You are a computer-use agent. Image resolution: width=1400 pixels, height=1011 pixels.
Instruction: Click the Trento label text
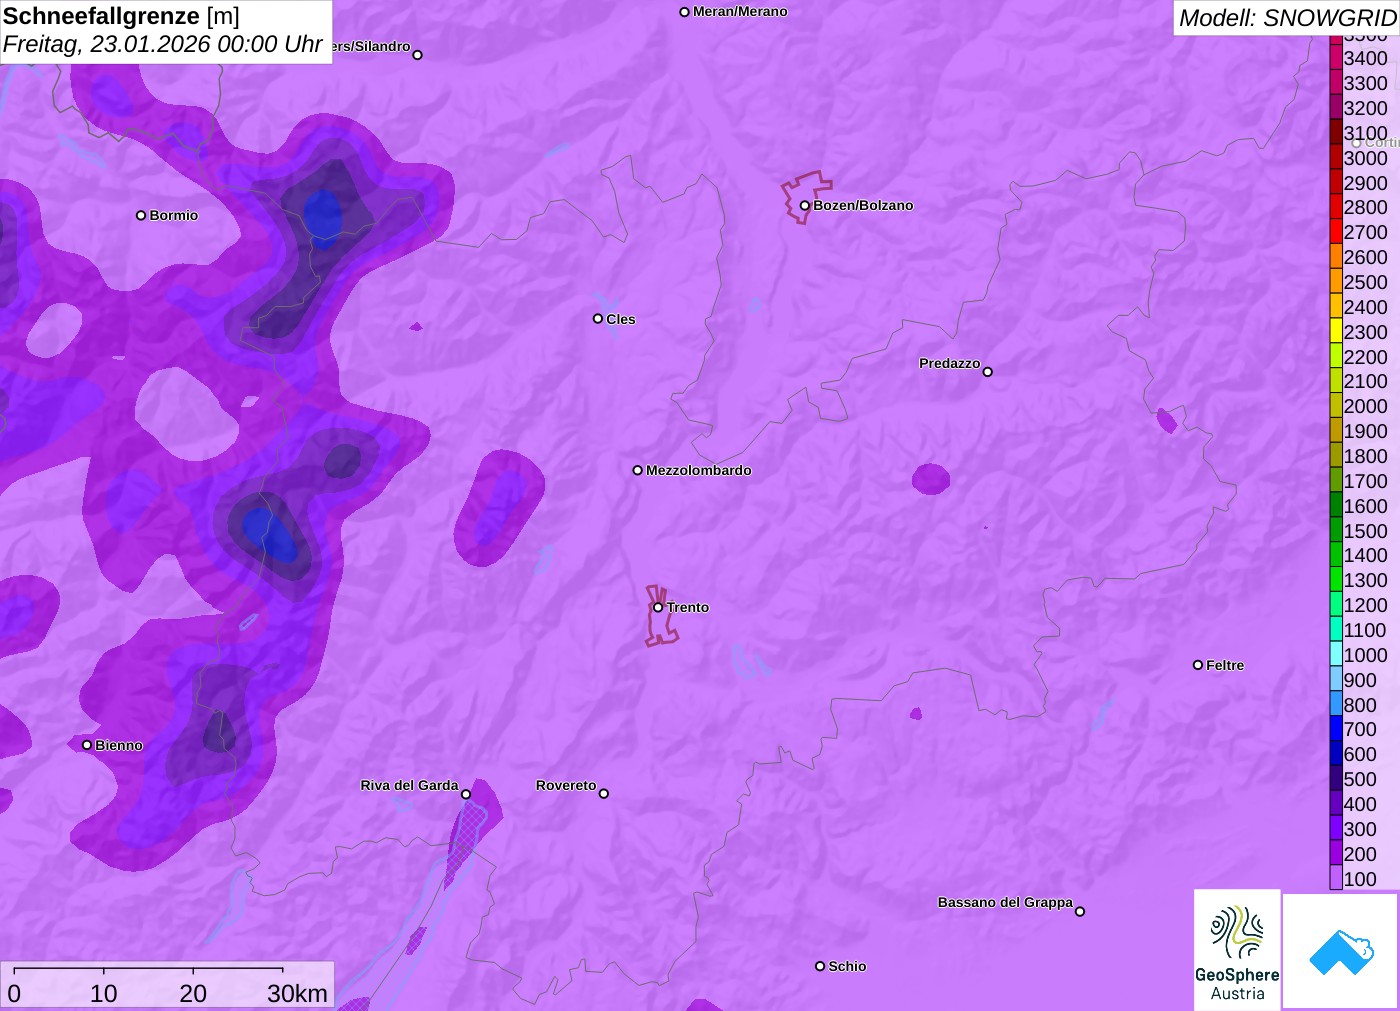(x=688, y=607)
